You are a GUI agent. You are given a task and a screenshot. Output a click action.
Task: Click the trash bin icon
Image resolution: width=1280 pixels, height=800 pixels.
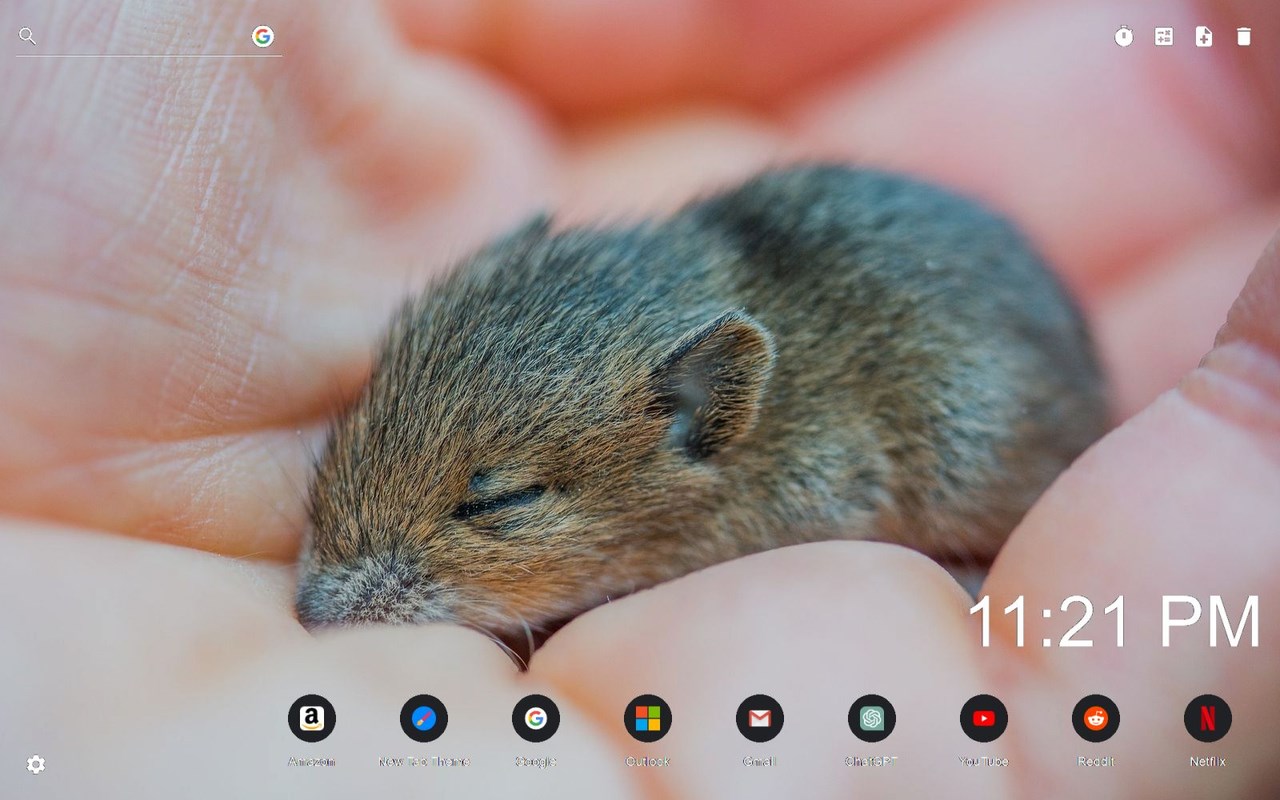point(1244,37)
